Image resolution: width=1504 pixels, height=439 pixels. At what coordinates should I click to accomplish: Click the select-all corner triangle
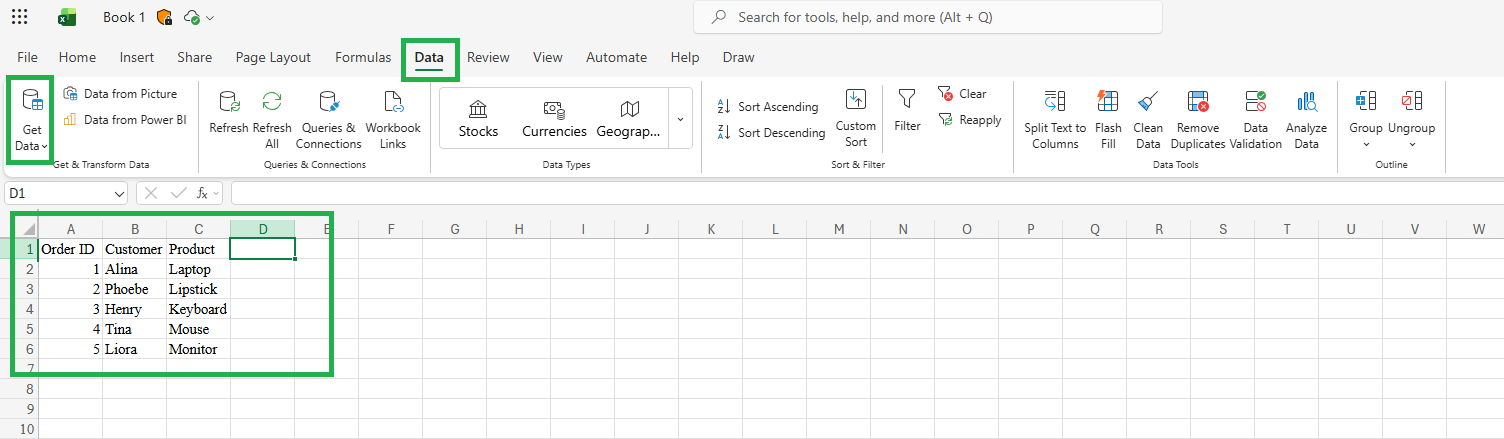click(29, 229)
